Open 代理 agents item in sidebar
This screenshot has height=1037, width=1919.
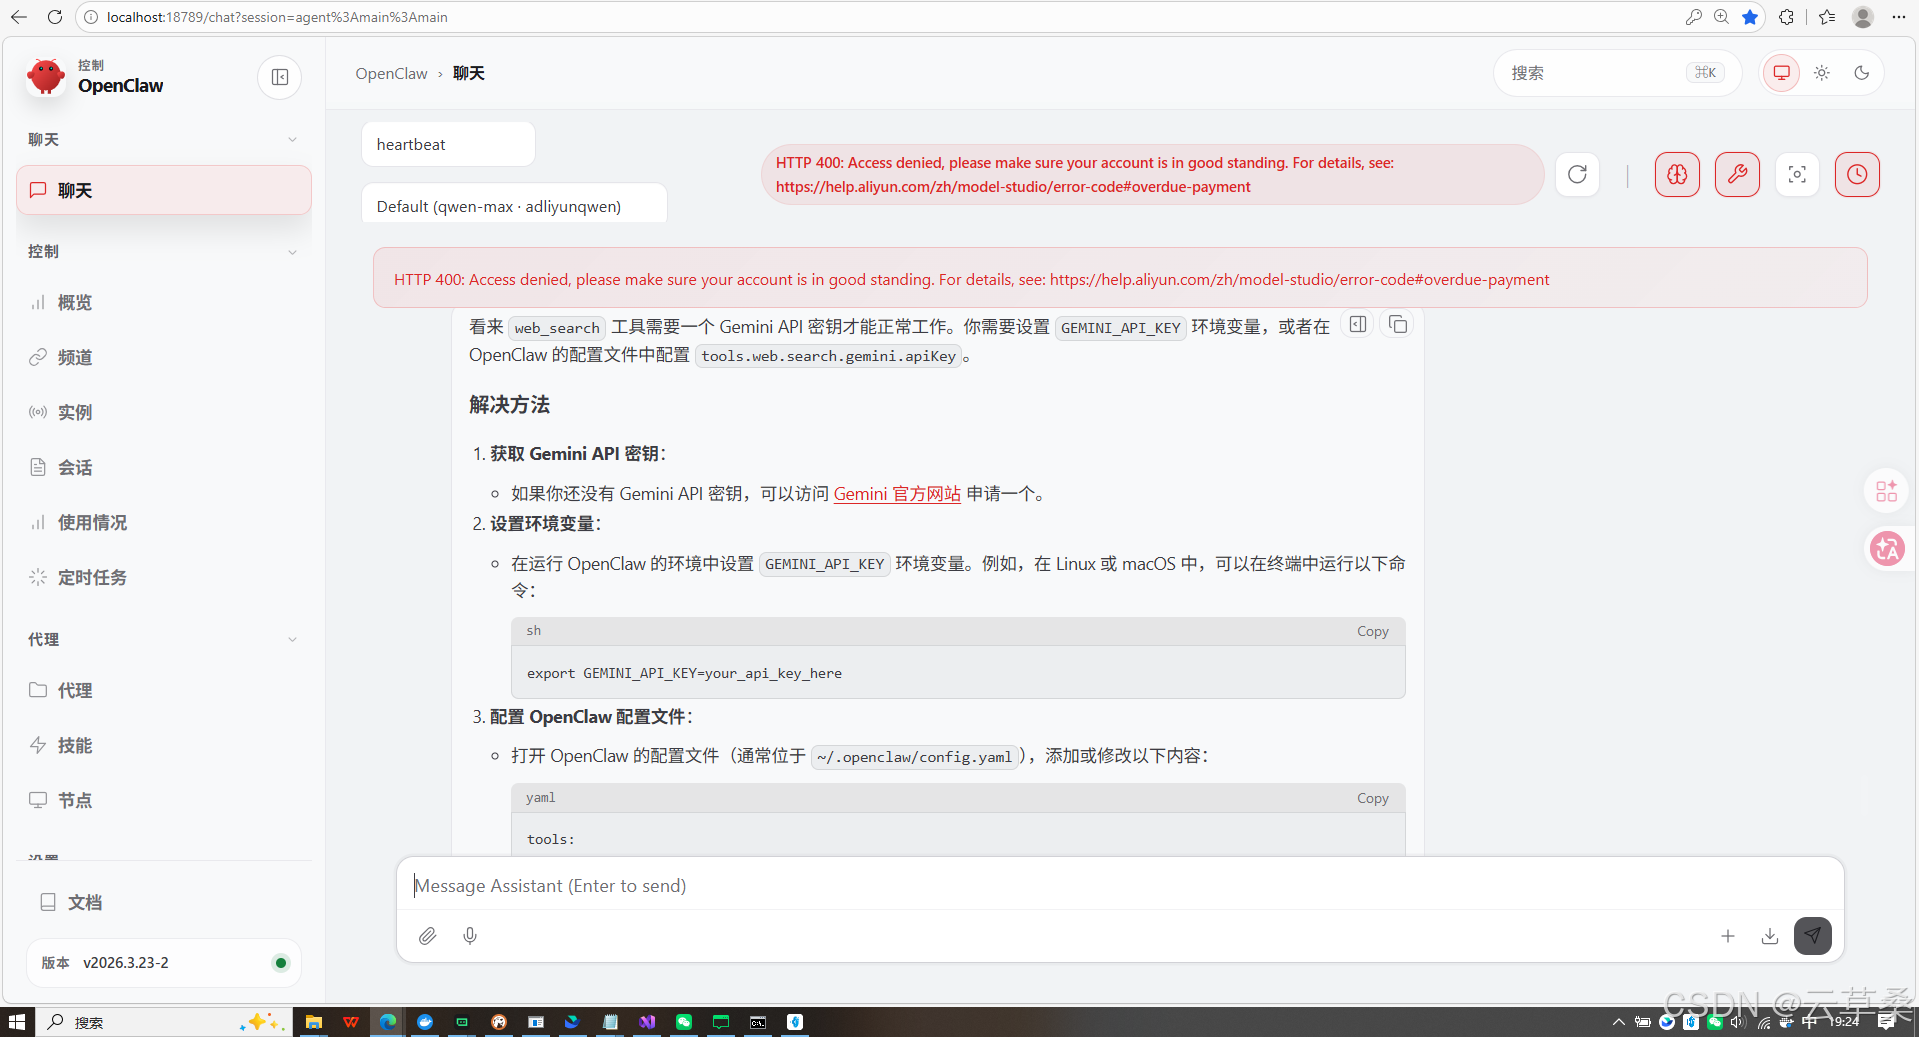click(164, 690)
